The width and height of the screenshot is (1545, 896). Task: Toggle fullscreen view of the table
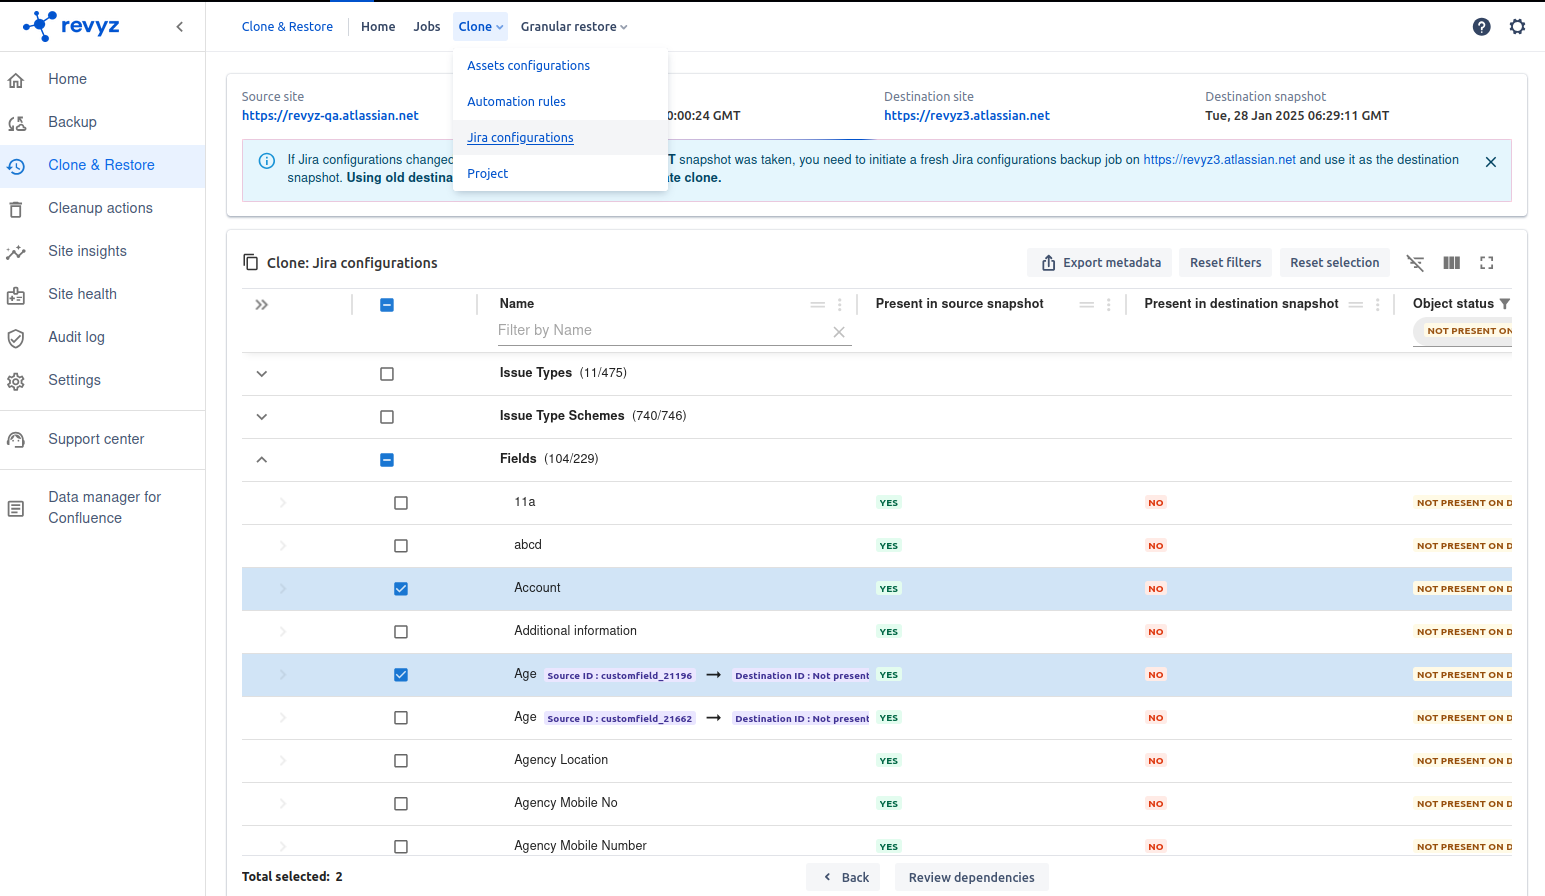tap(1486, 263)
